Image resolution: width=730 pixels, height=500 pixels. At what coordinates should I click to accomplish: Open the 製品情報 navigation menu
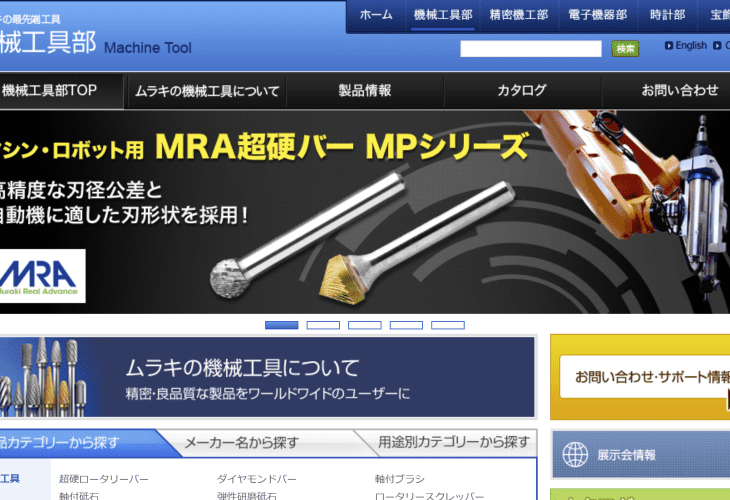365,90
